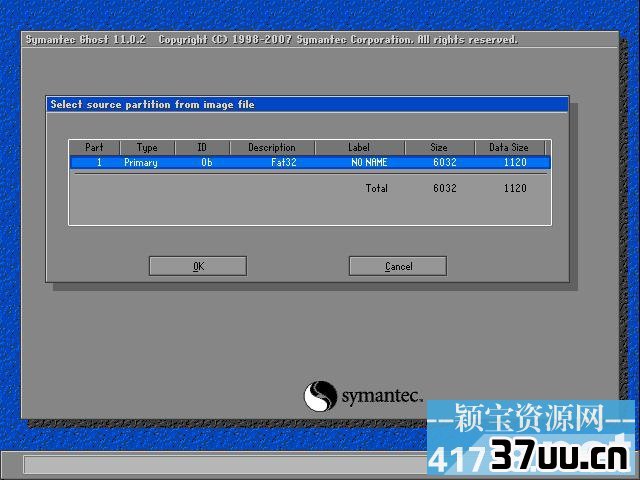640x480 pixels.
Task: Confirm selection with the OK button
Action: click(198, 266)
